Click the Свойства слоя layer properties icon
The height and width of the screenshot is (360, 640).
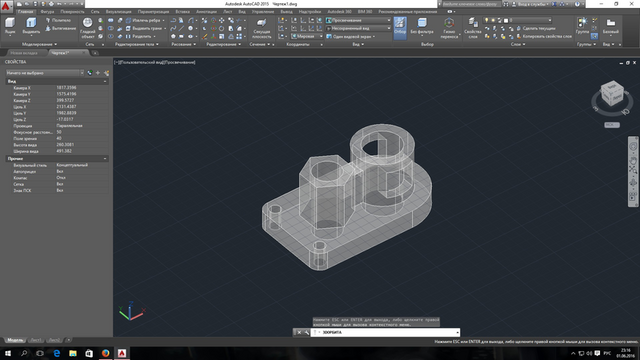click(x=473, y=28)
